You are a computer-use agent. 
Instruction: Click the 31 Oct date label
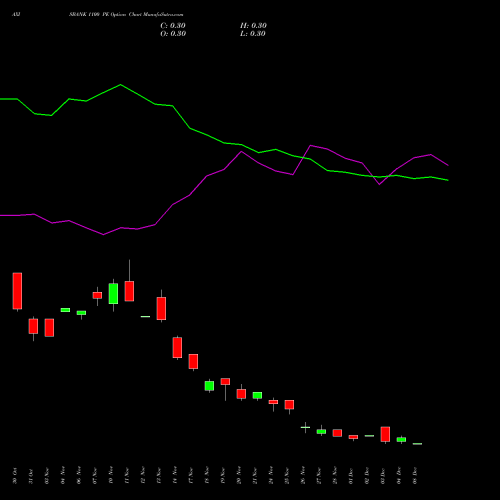(x=31, y=476)
